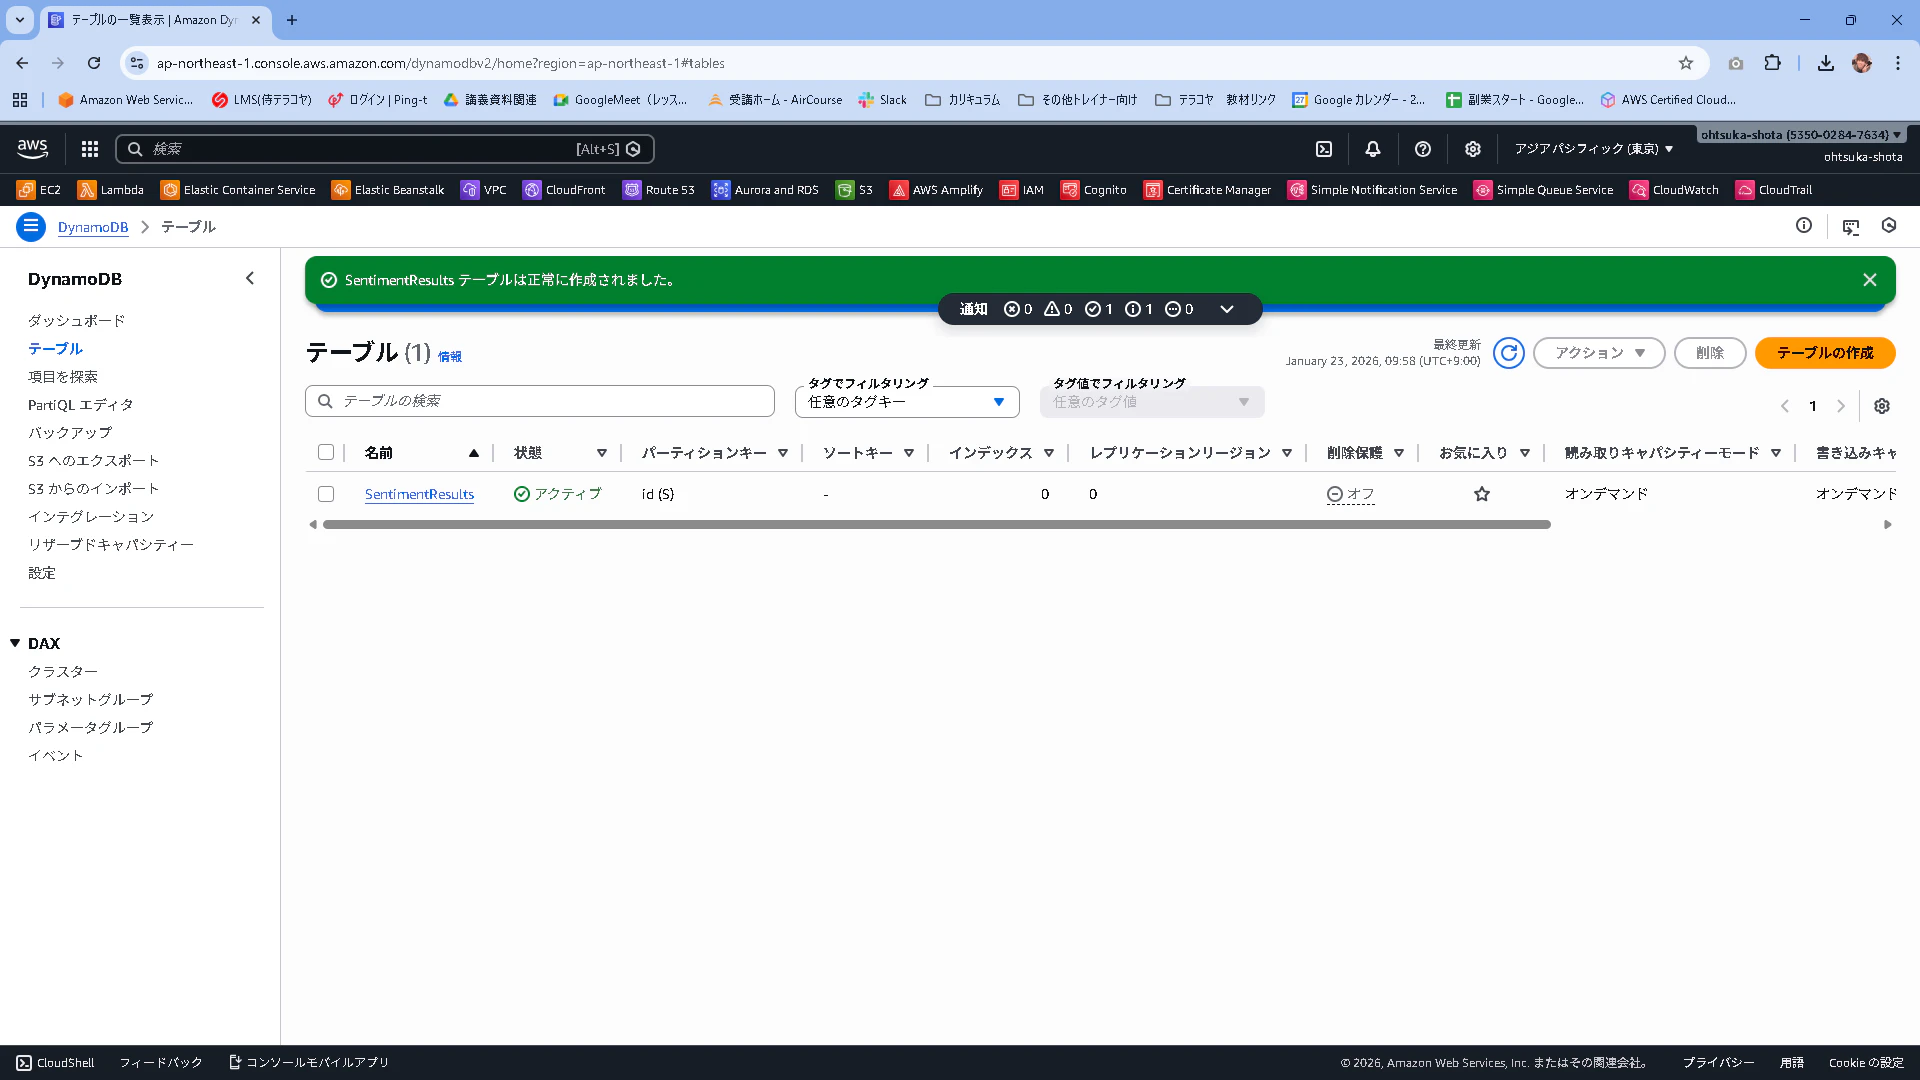Focus the AWS global 検索 box
Viewport: 1920px width, 1080px height.
(385, 149)
